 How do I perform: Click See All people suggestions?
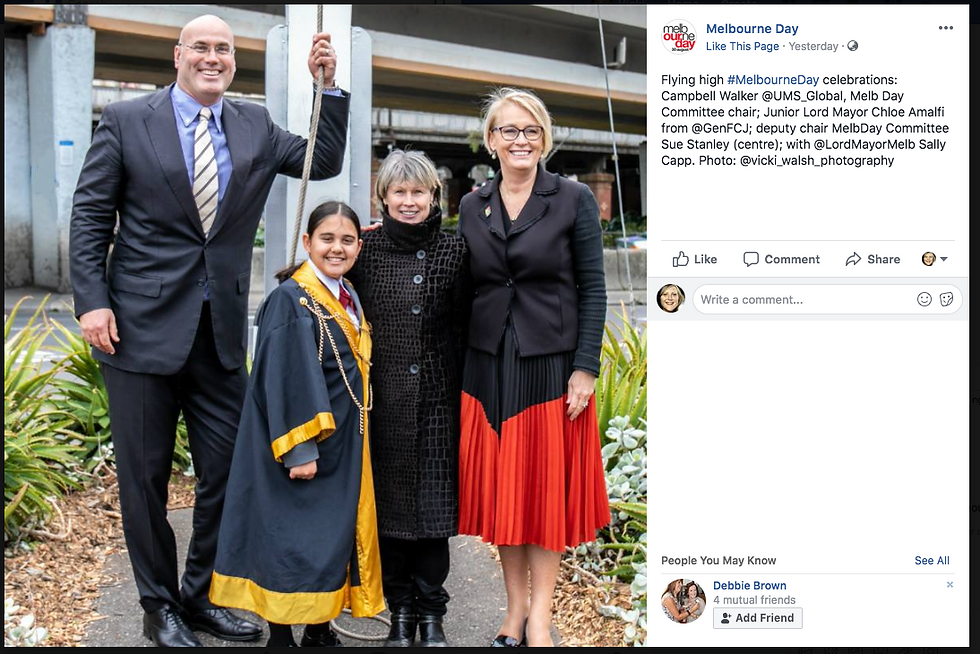point(932,561)
